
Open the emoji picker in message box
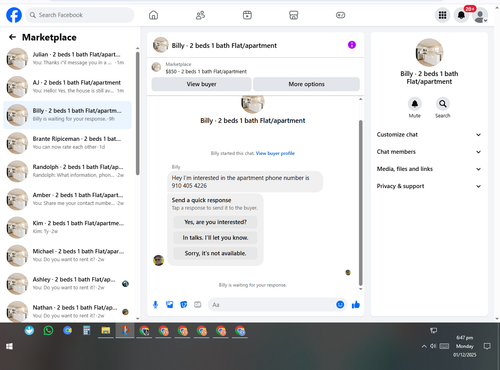(340, 305)
